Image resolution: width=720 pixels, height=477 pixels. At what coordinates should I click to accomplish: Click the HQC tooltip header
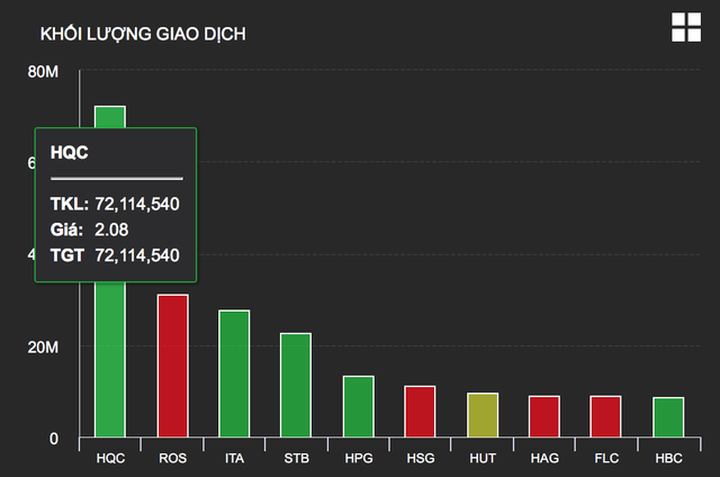(70, 152)
